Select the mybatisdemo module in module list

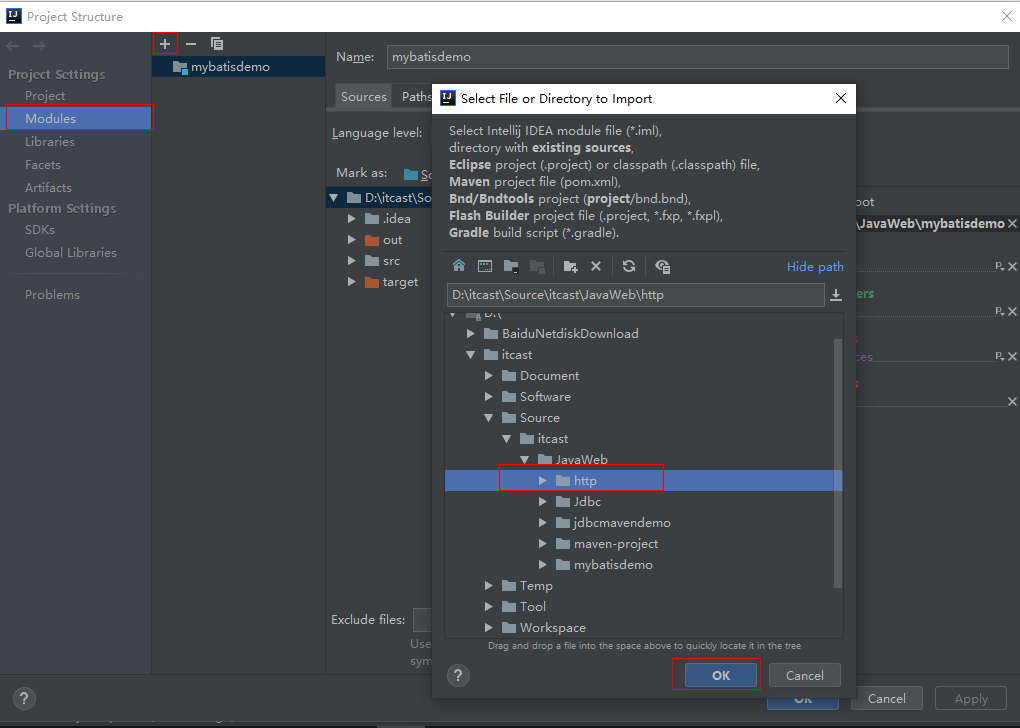point(238,66)
